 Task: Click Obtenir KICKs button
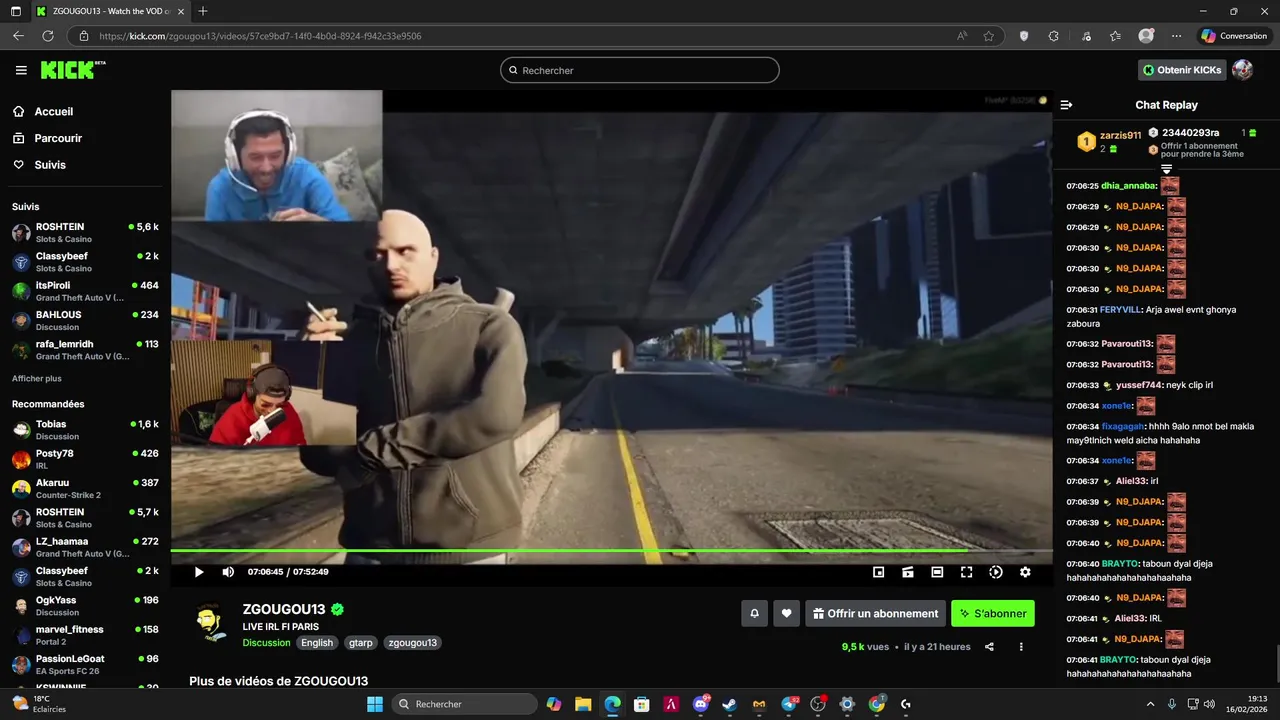(1182, 70)
